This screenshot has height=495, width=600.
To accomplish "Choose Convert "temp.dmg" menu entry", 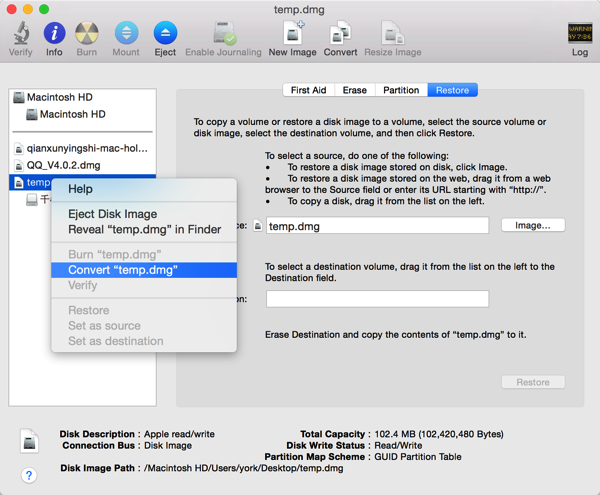I will click(144, 270).
